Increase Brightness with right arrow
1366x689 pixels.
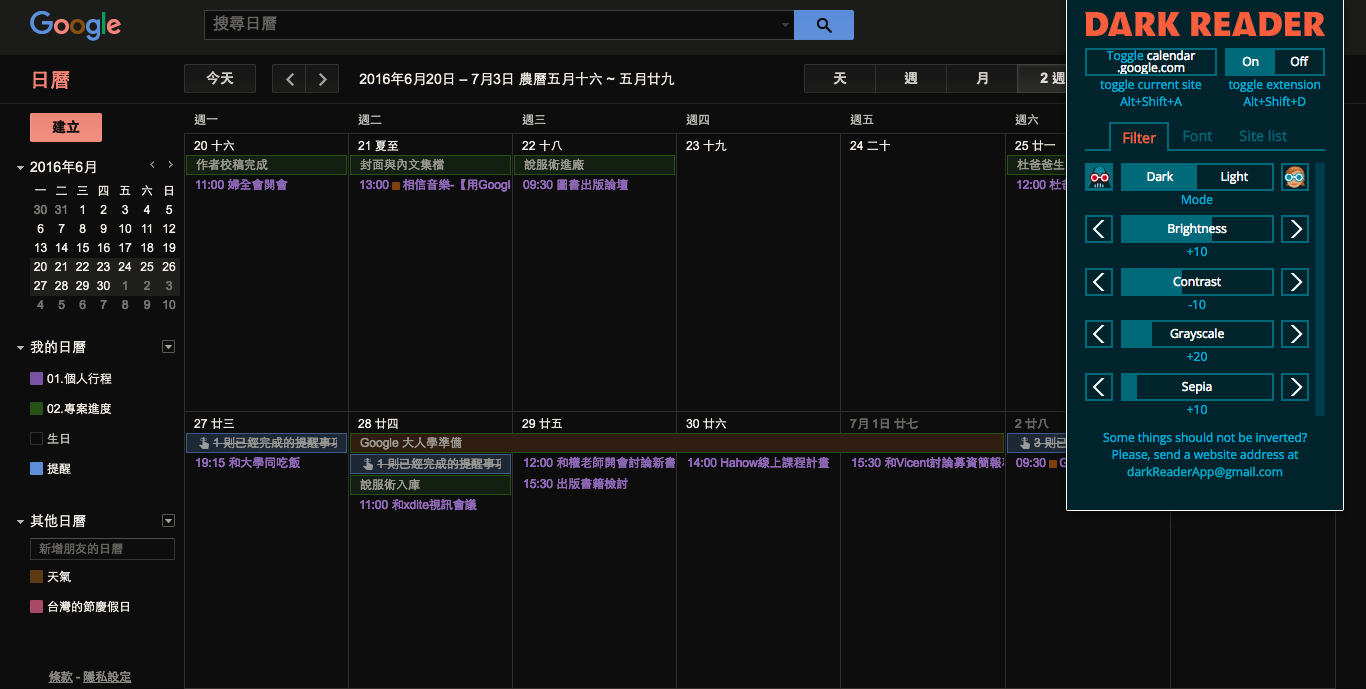(x=1295, y=229)
